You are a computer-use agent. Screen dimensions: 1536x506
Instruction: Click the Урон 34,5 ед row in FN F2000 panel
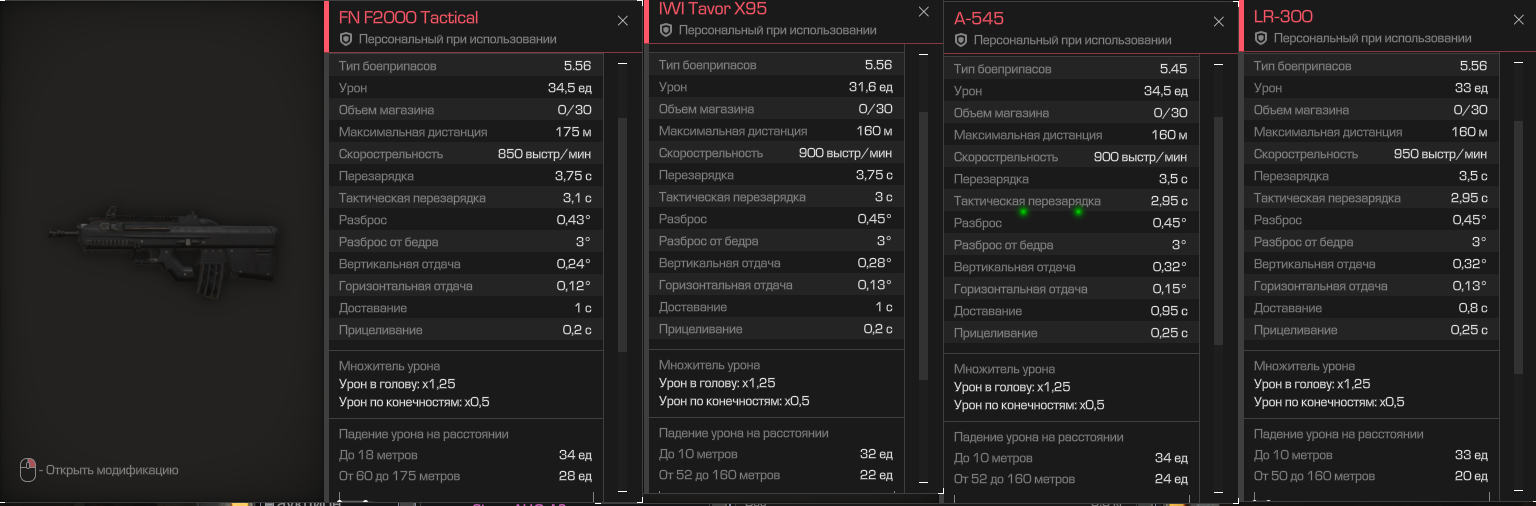coord(465,88)
